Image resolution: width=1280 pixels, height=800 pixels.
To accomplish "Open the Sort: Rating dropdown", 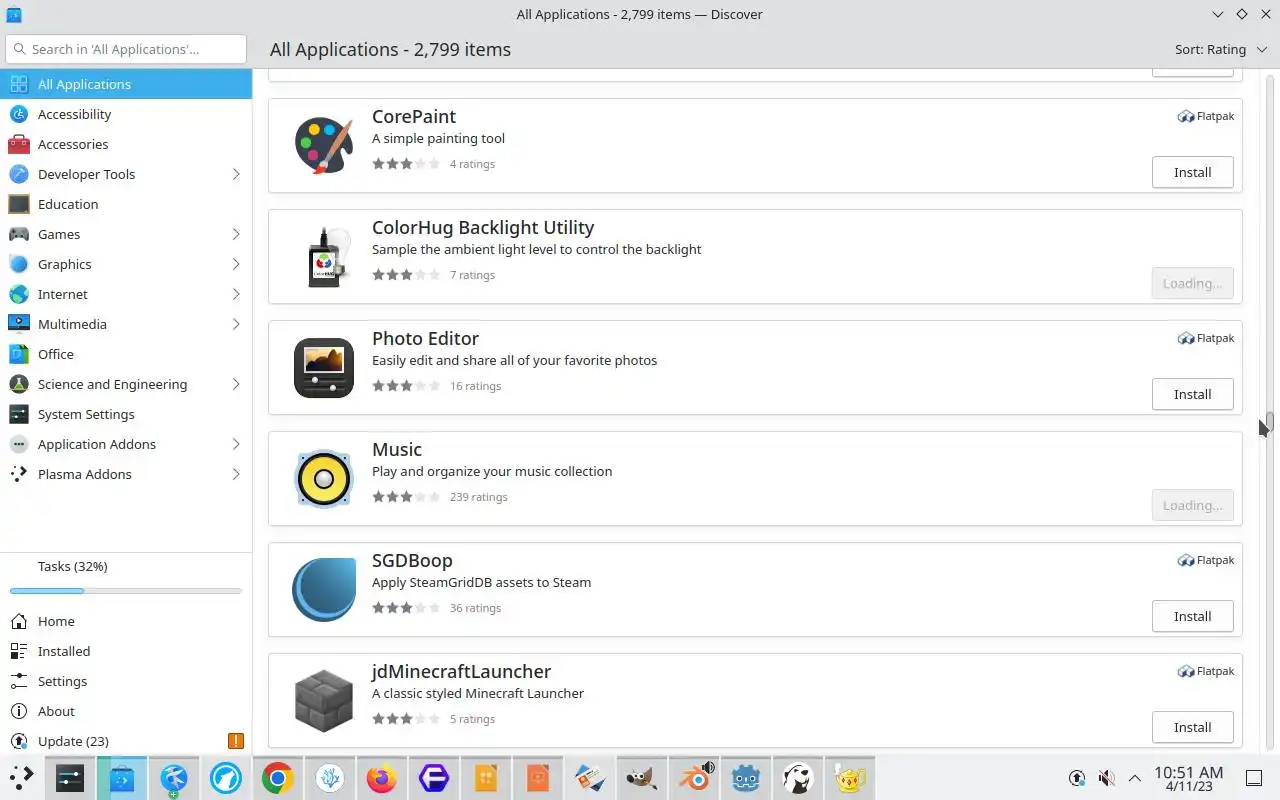I will (x=1219, y=49).
